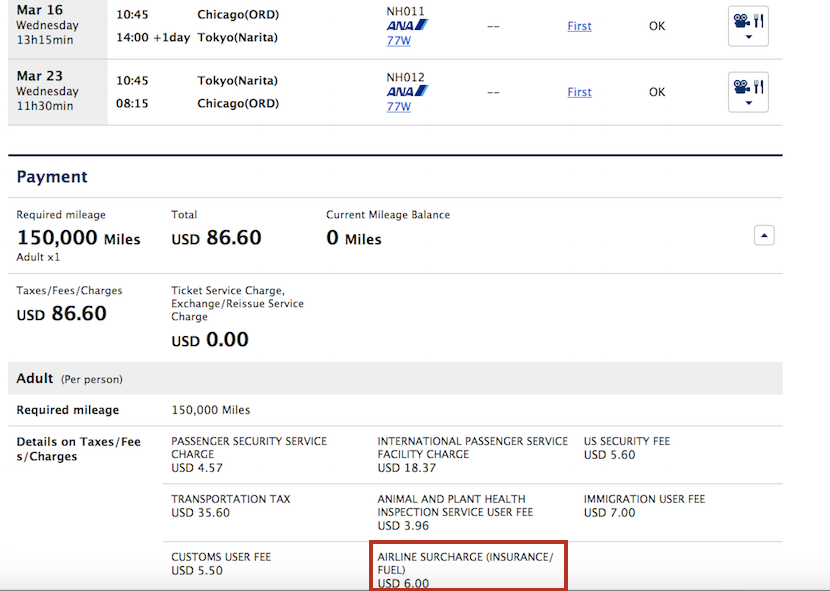Click the Payment section heading

[x=52, y=177]
